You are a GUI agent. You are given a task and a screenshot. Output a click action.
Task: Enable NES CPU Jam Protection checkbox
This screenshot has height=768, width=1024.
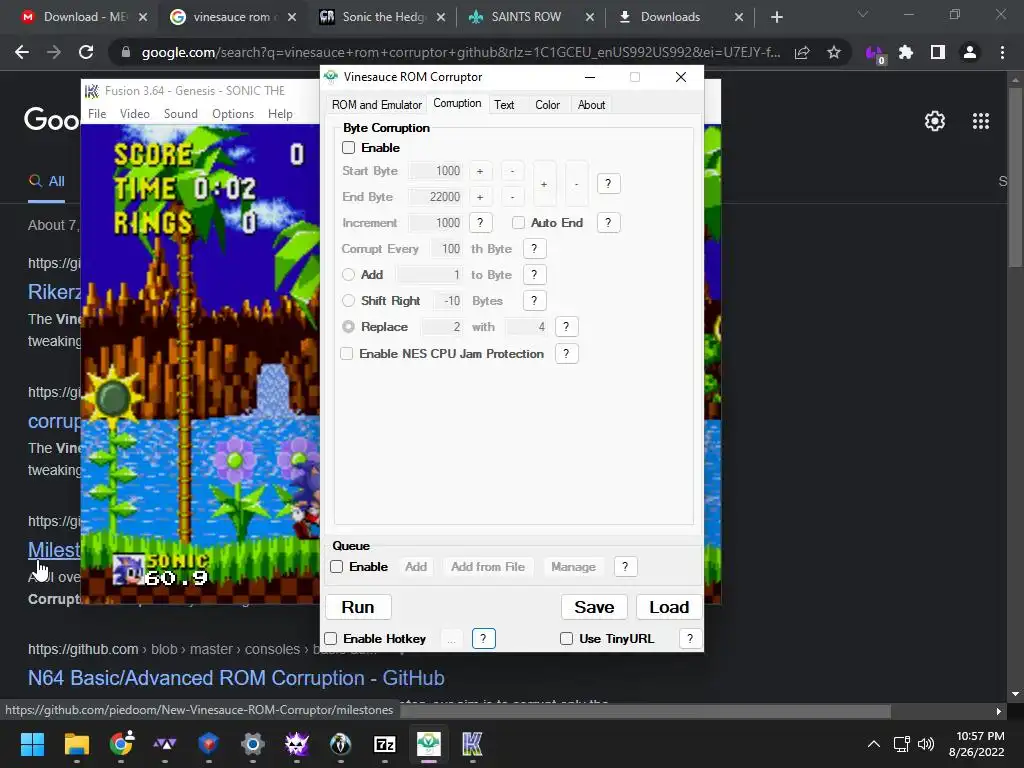pyautogui.click(x=347, y=353)
